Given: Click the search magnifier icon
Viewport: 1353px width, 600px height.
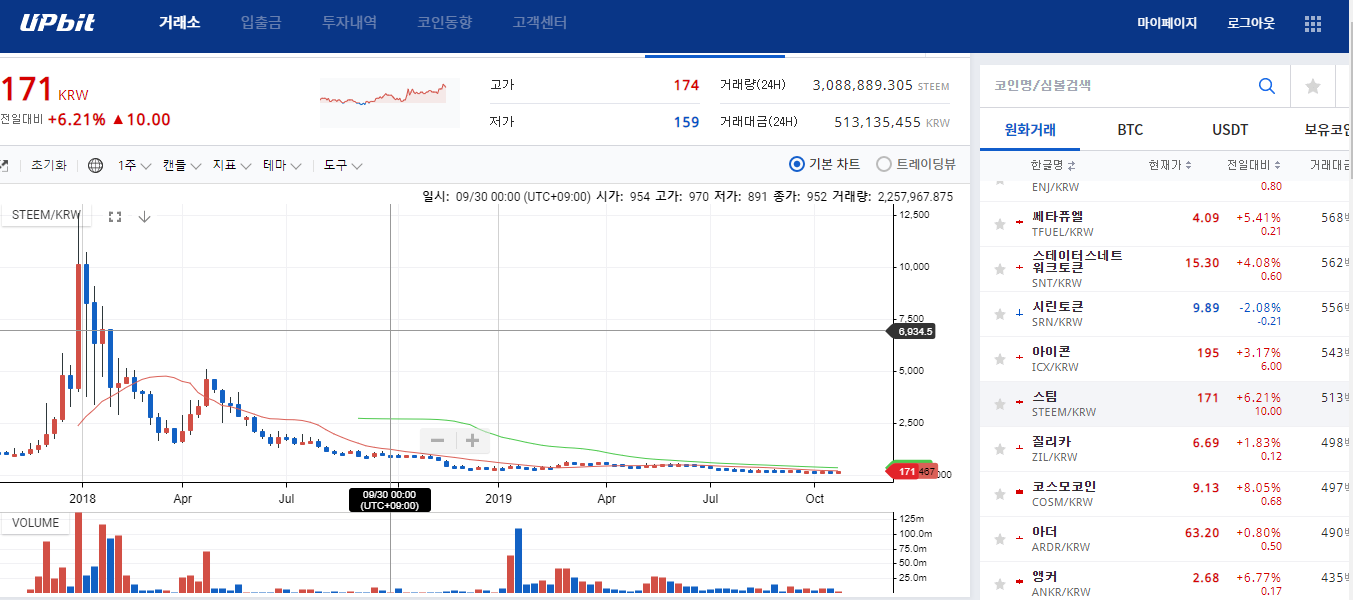Looking at the screenshot, I should tap(1267, 86).
